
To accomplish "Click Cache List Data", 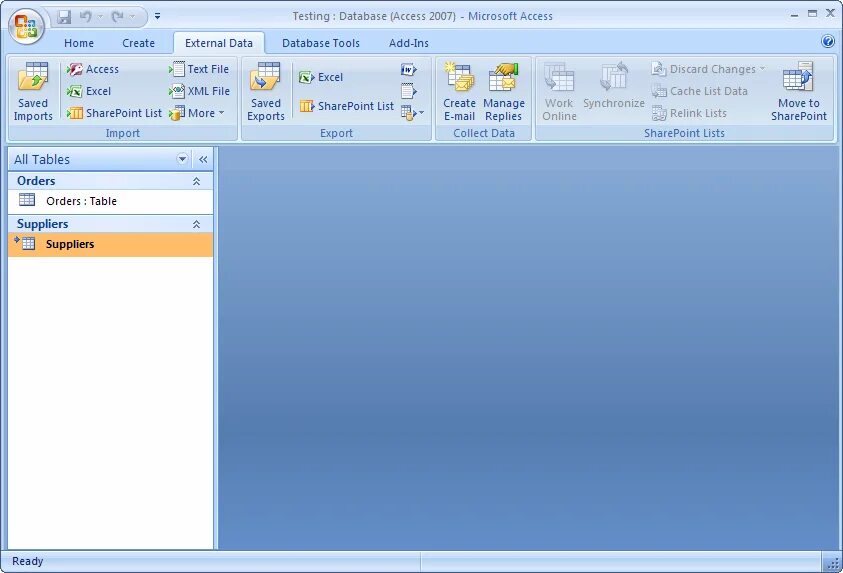I will 699,91.
